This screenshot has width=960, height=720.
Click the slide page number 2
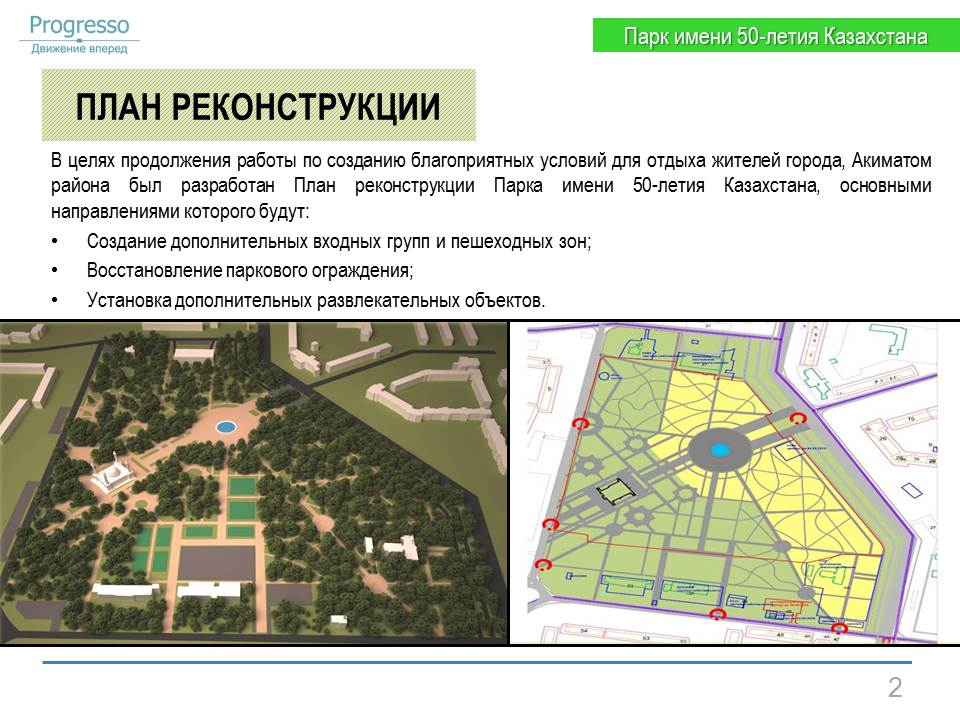point(894,688)
